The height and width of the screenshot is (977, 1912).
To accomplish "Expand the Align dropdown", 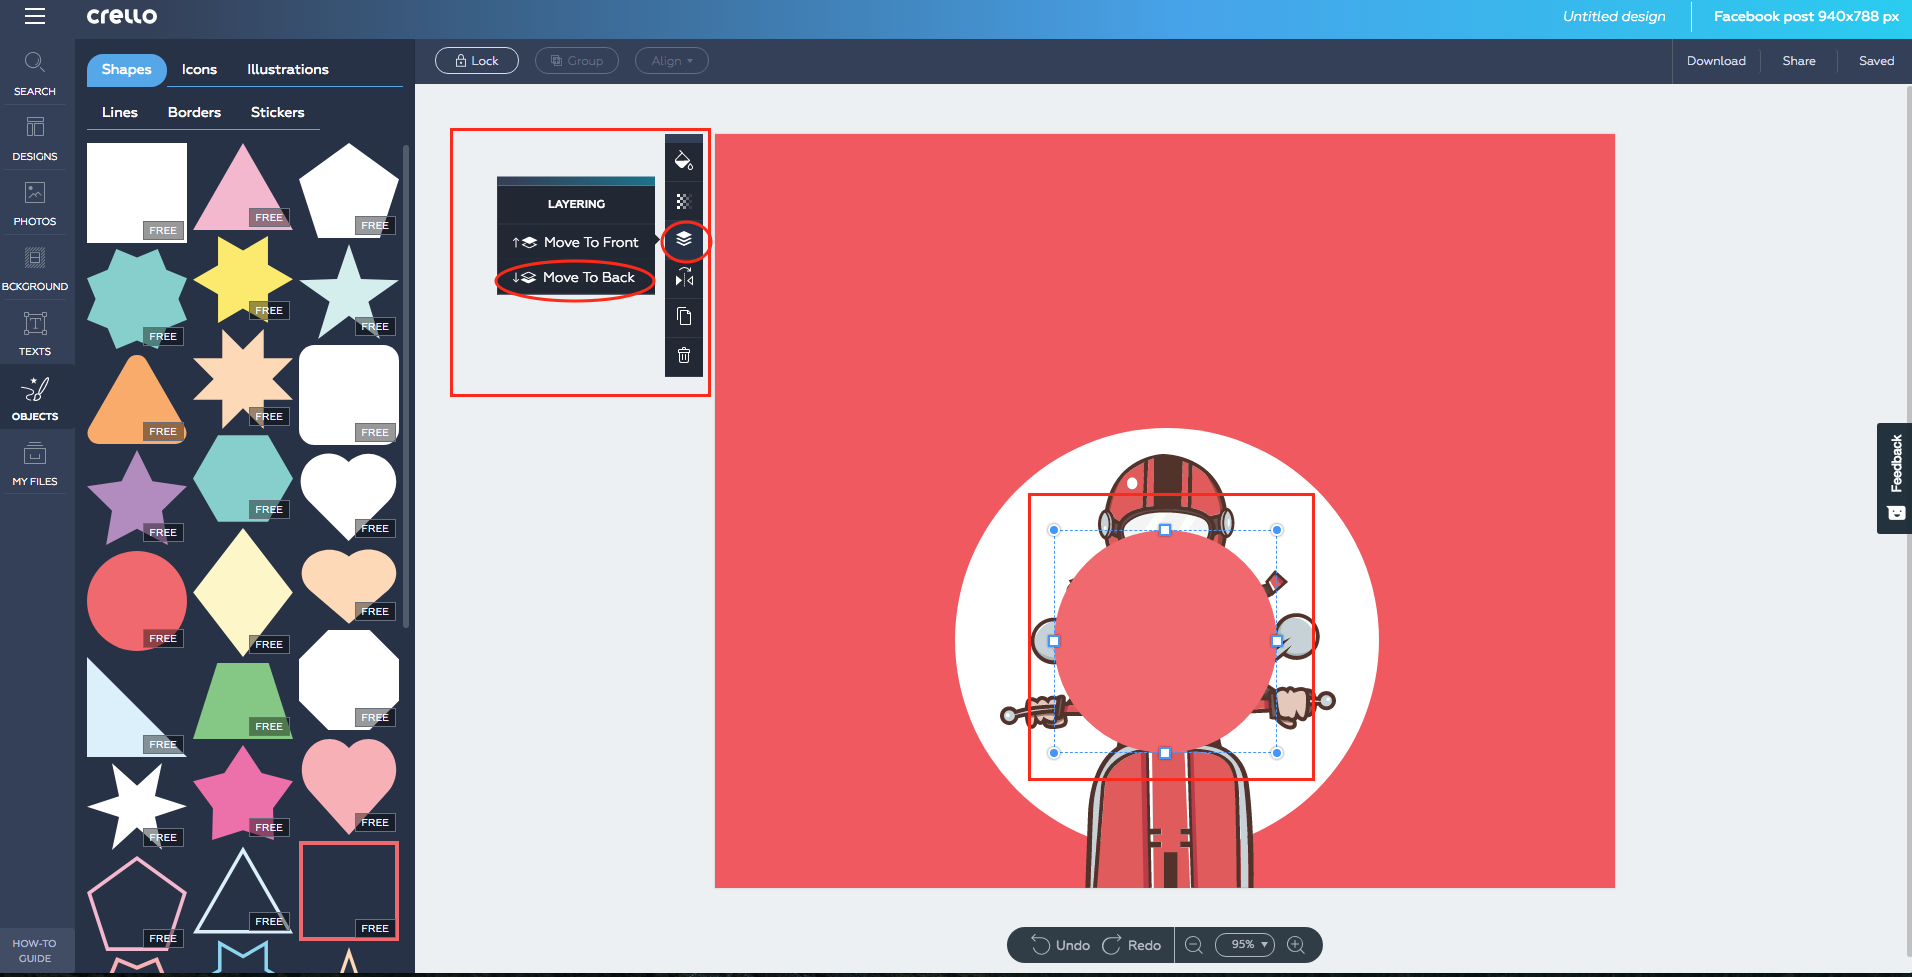I will [x=672, y=61].
